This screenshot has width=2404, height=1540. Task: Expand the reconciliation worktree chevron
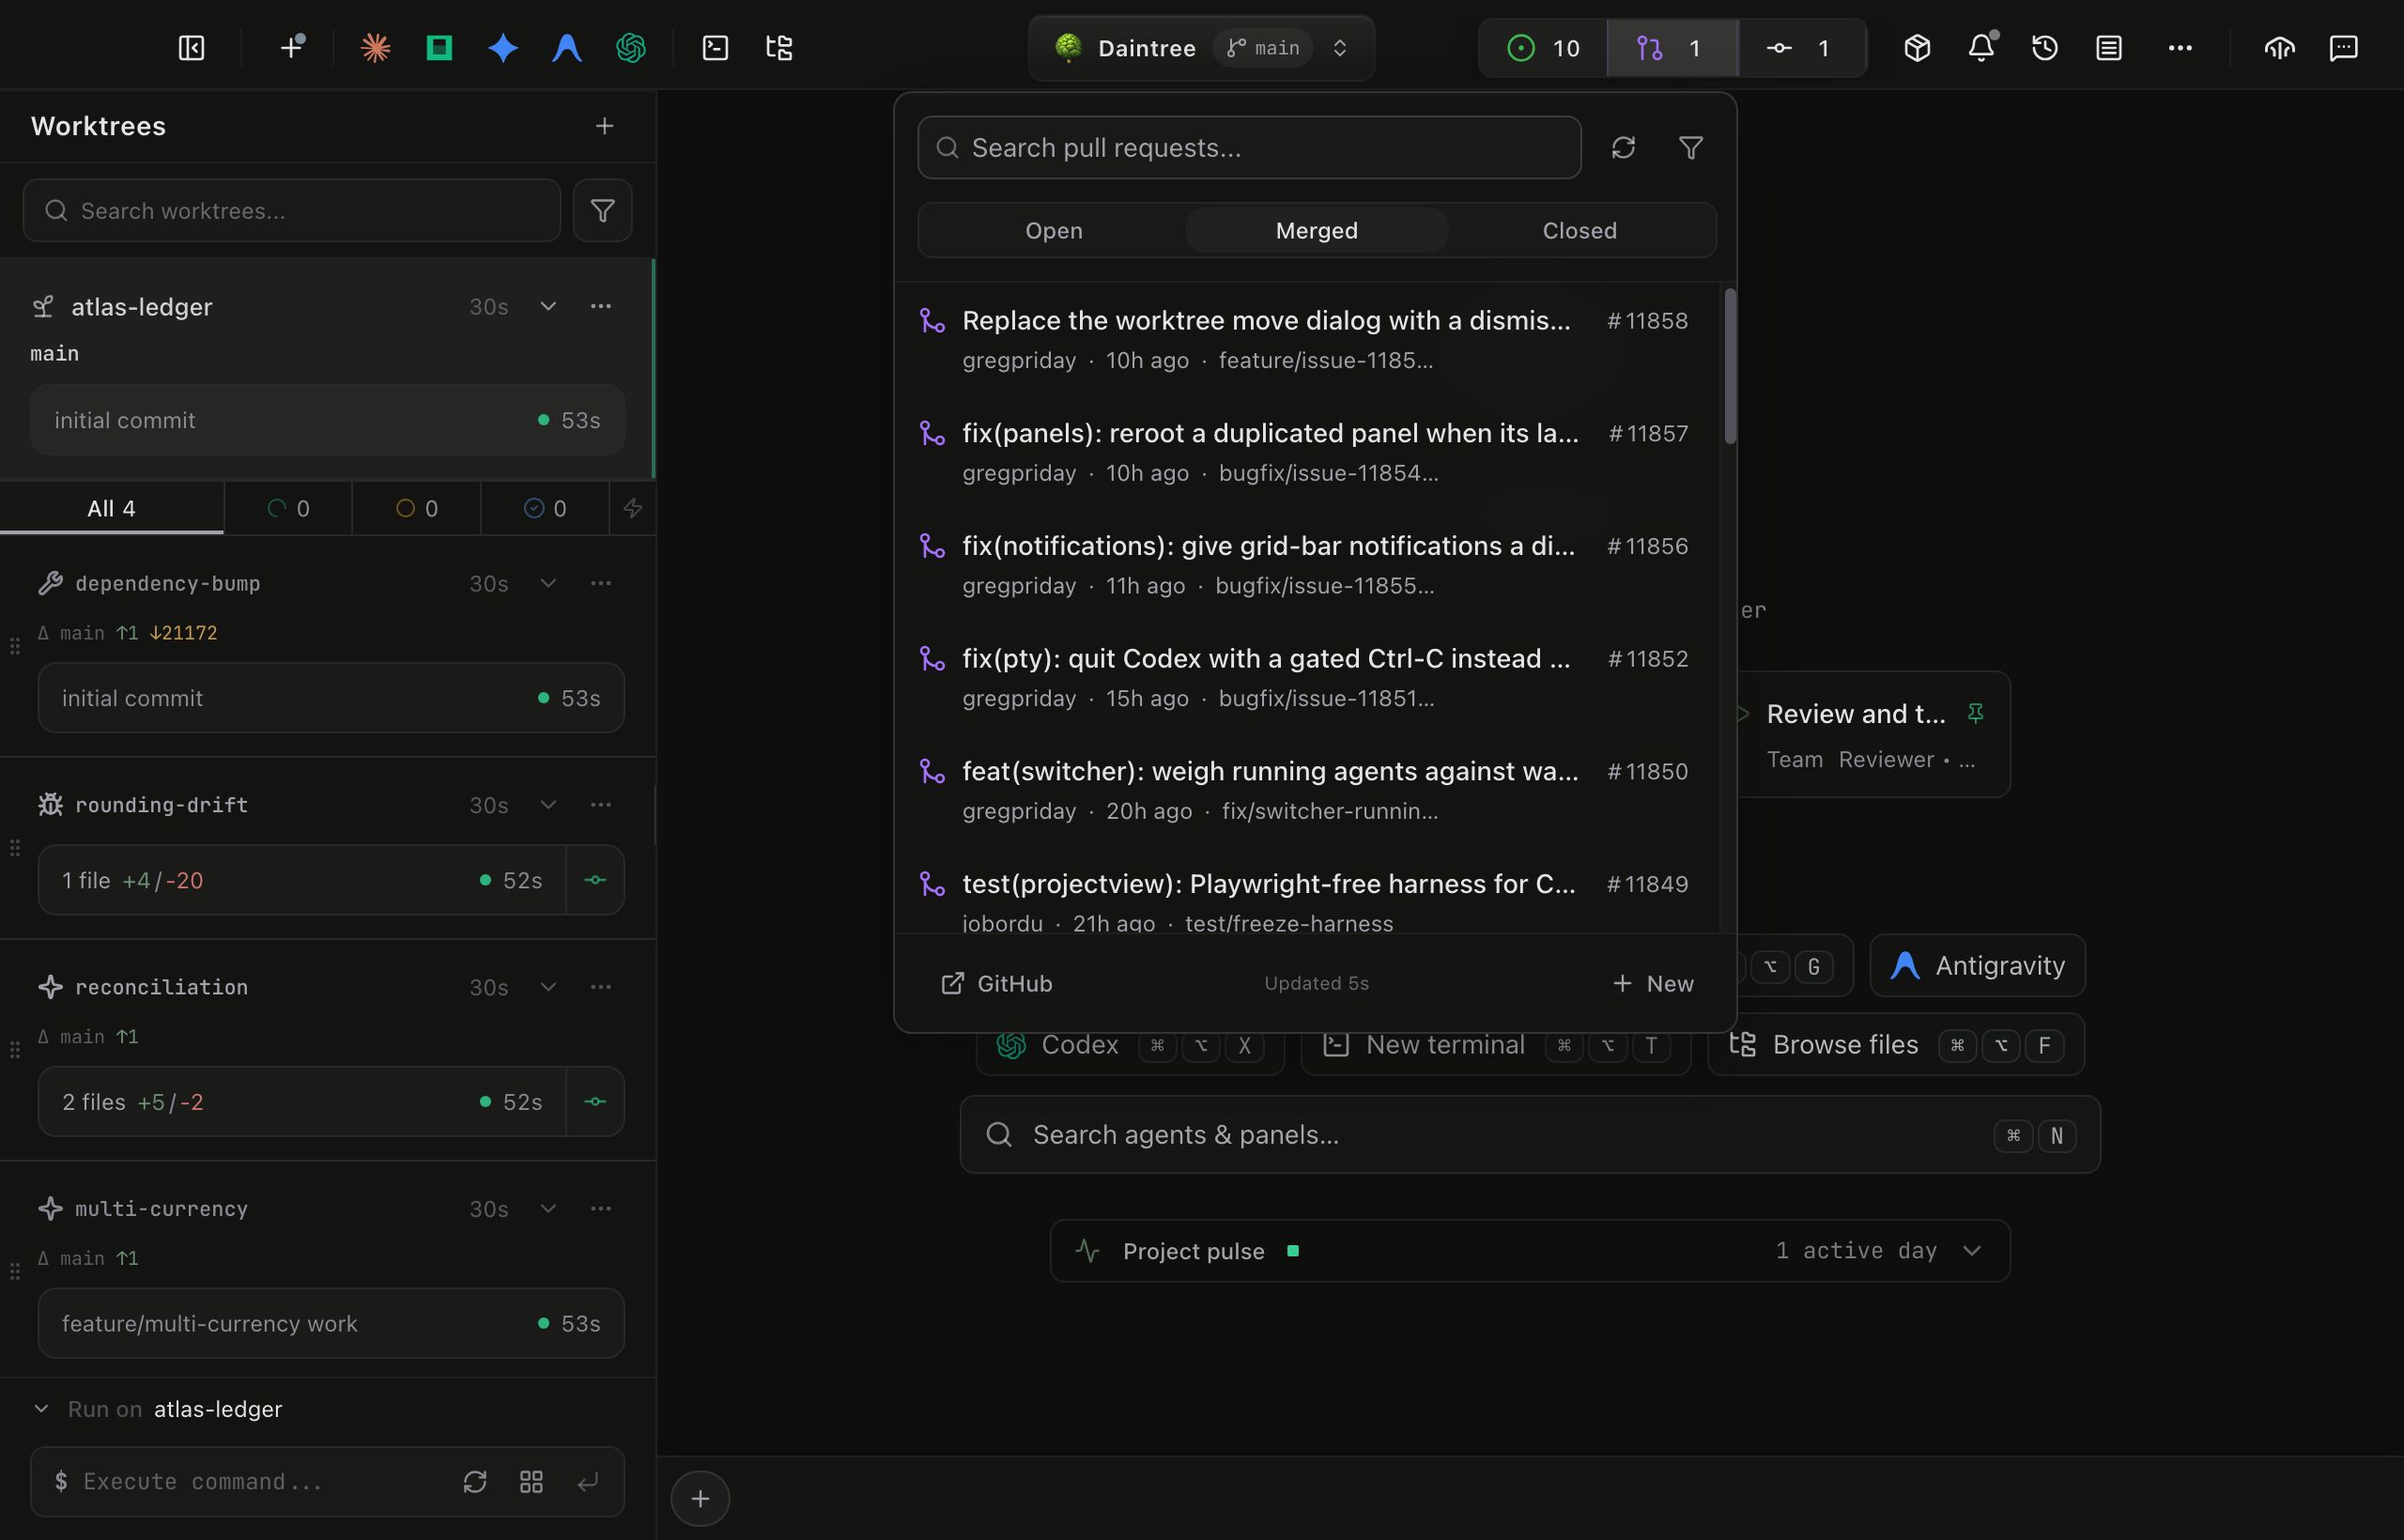click(548, 987)
